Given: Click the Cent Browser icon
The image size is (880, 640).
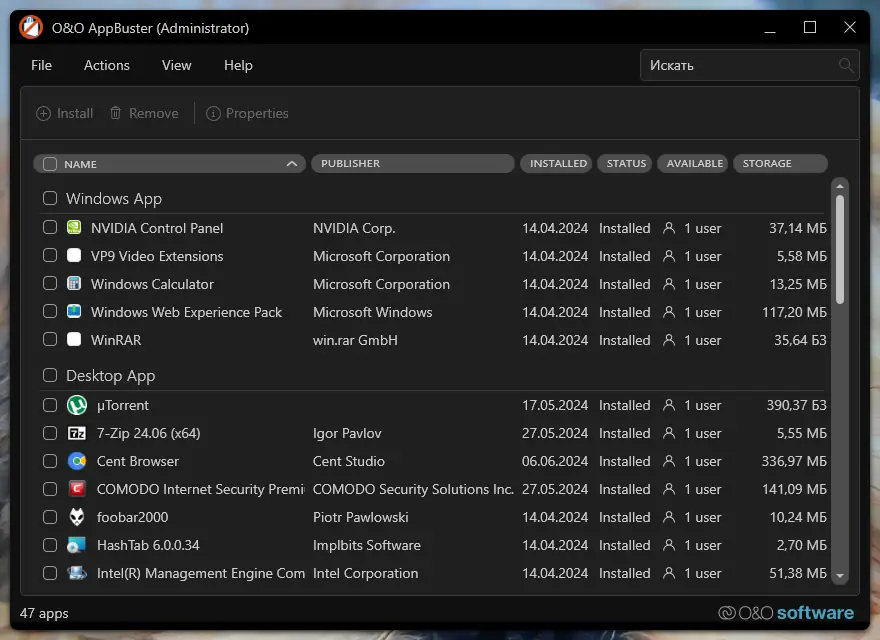Looking at the screenshot, I should point(77,461).
